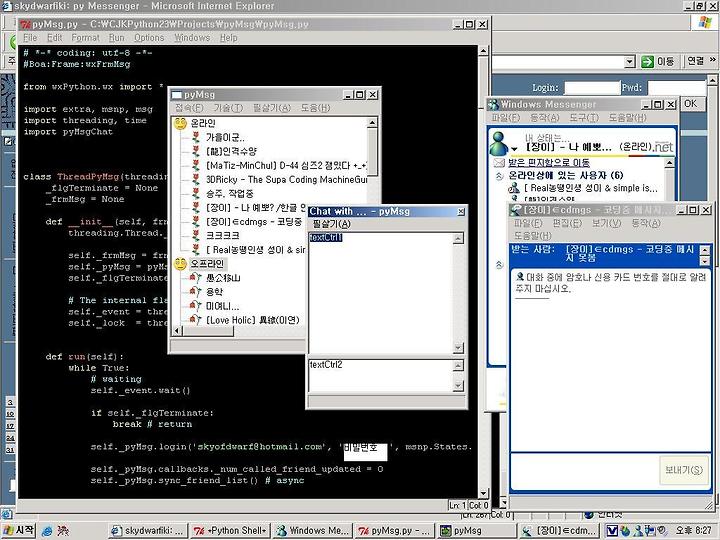Open the 도움(H) menu in pyMsg
The height and width of the screenshot is (540, 720).
point(315,108)
